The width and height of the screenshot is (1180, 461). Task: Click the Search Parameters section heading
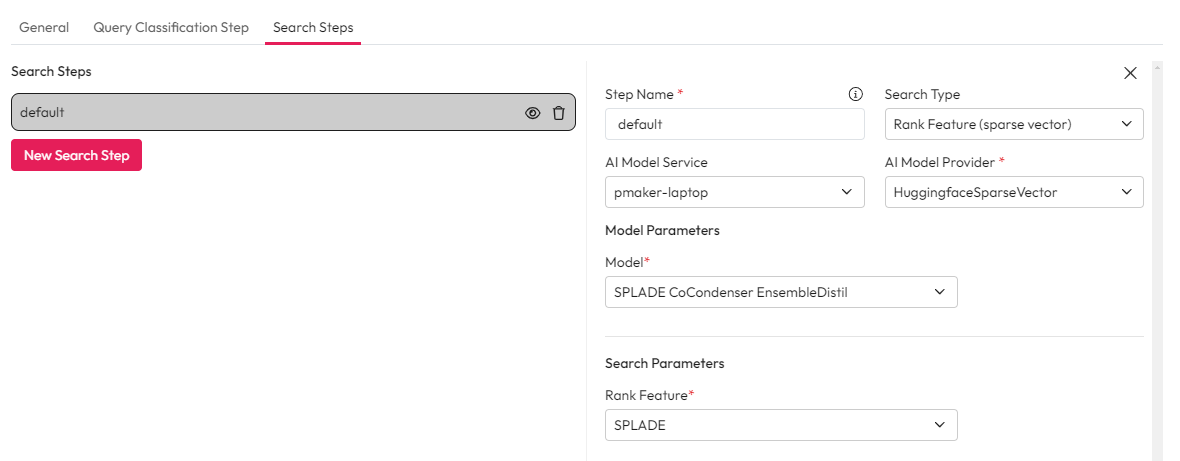pos(664,363)
